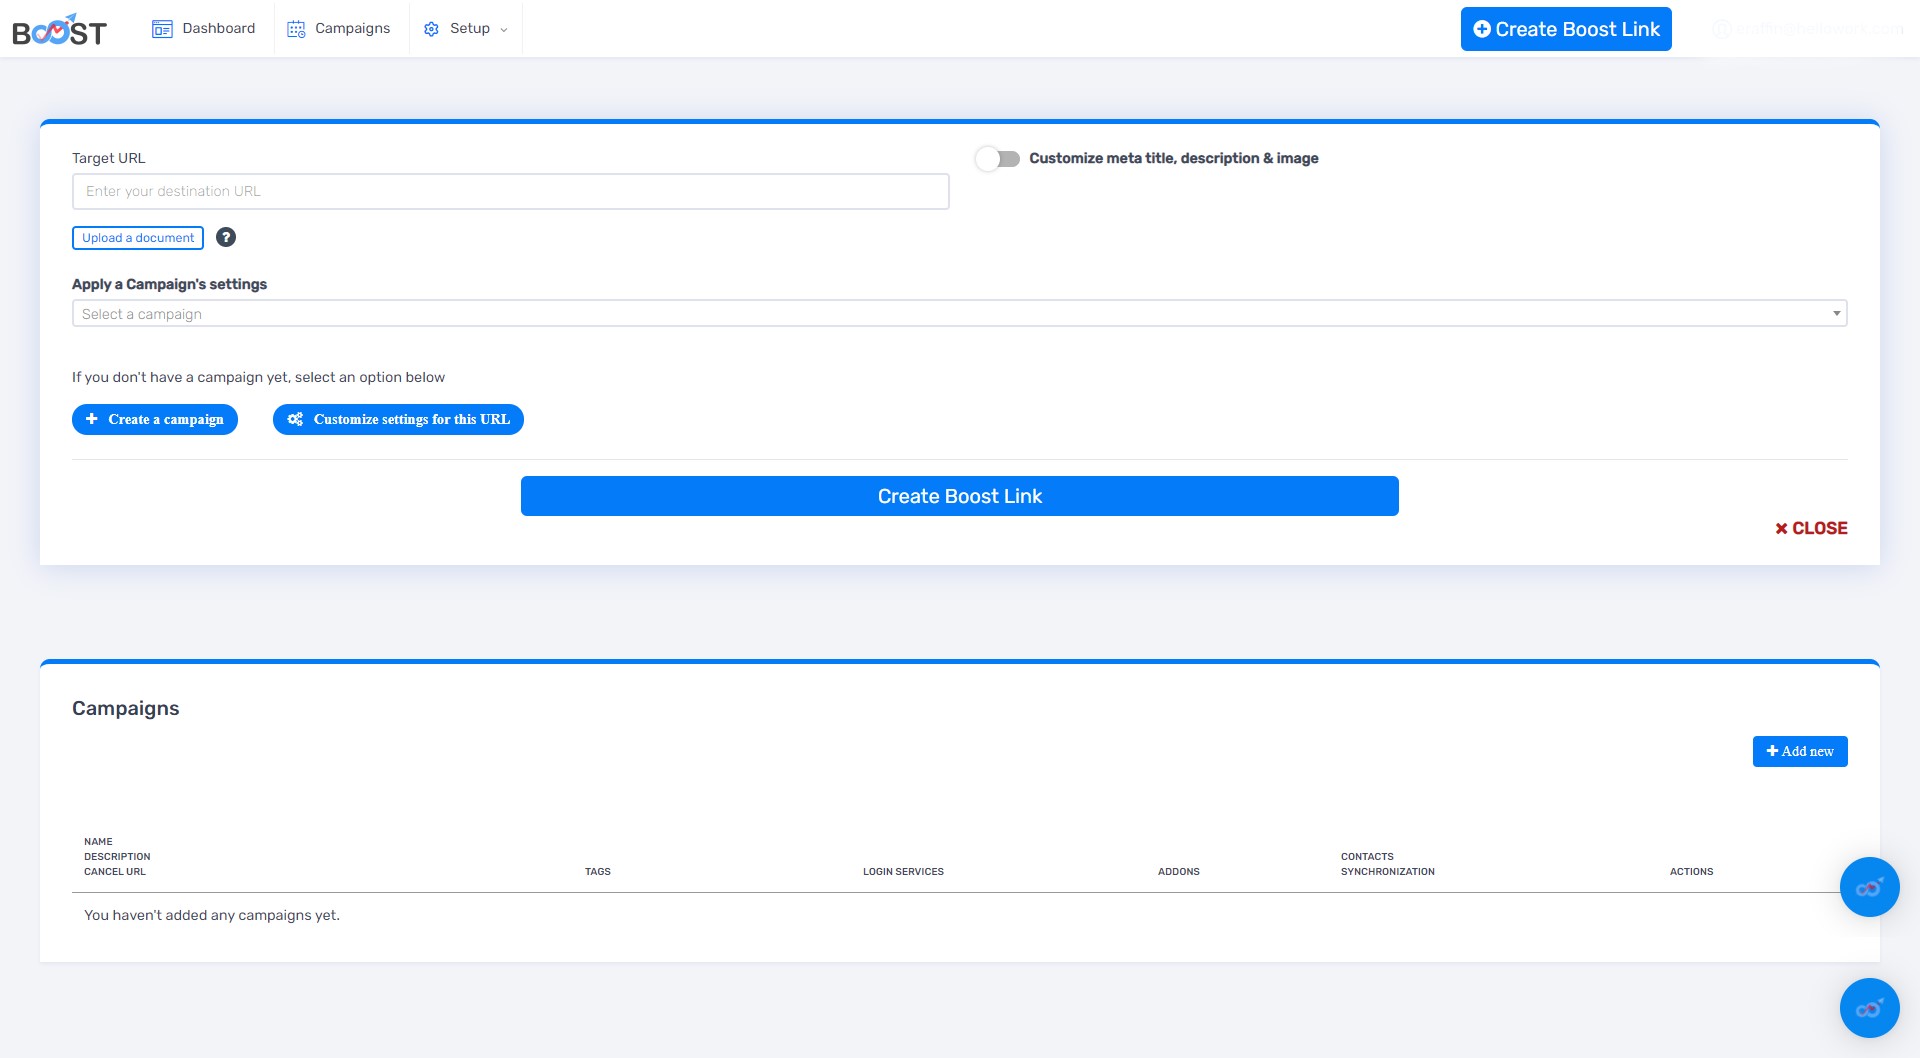Click the Campaigns calendar icon in navbar

(296, 29)
